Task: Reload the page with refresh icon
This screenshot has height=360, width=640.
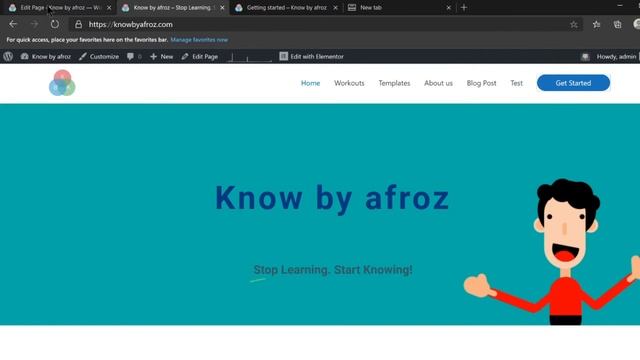Action: (55, 24)
